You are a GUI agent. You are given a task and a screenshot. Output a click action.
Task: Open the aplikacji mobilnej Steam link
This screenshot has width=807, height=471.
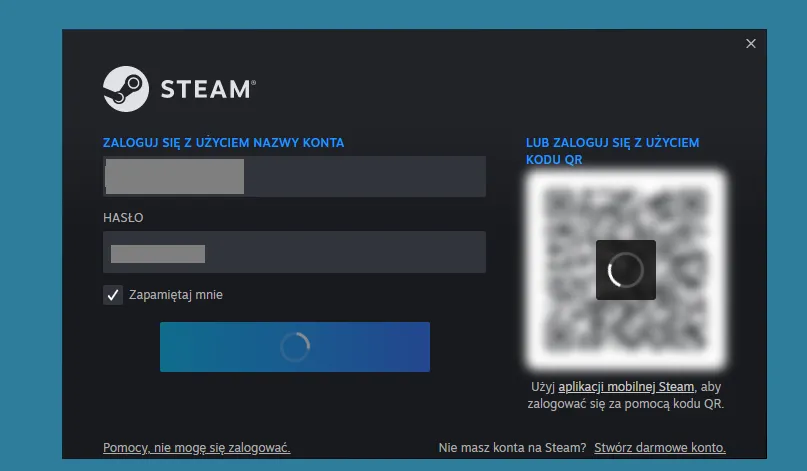pos(626,387)
